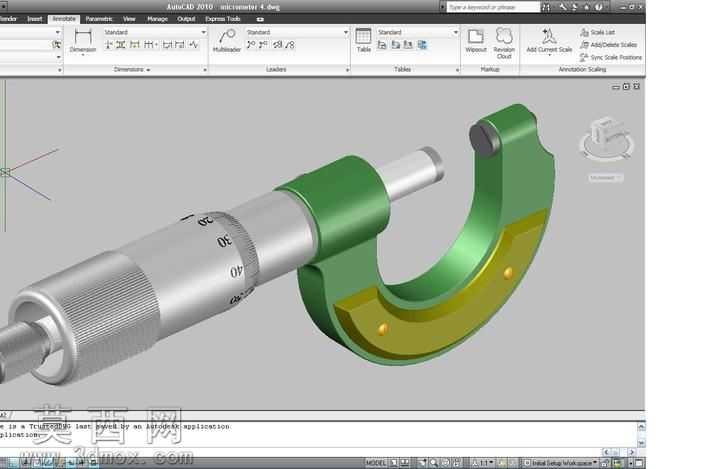
Task: Click the Help question mark icon in title bar
Action: pos(598,7)
